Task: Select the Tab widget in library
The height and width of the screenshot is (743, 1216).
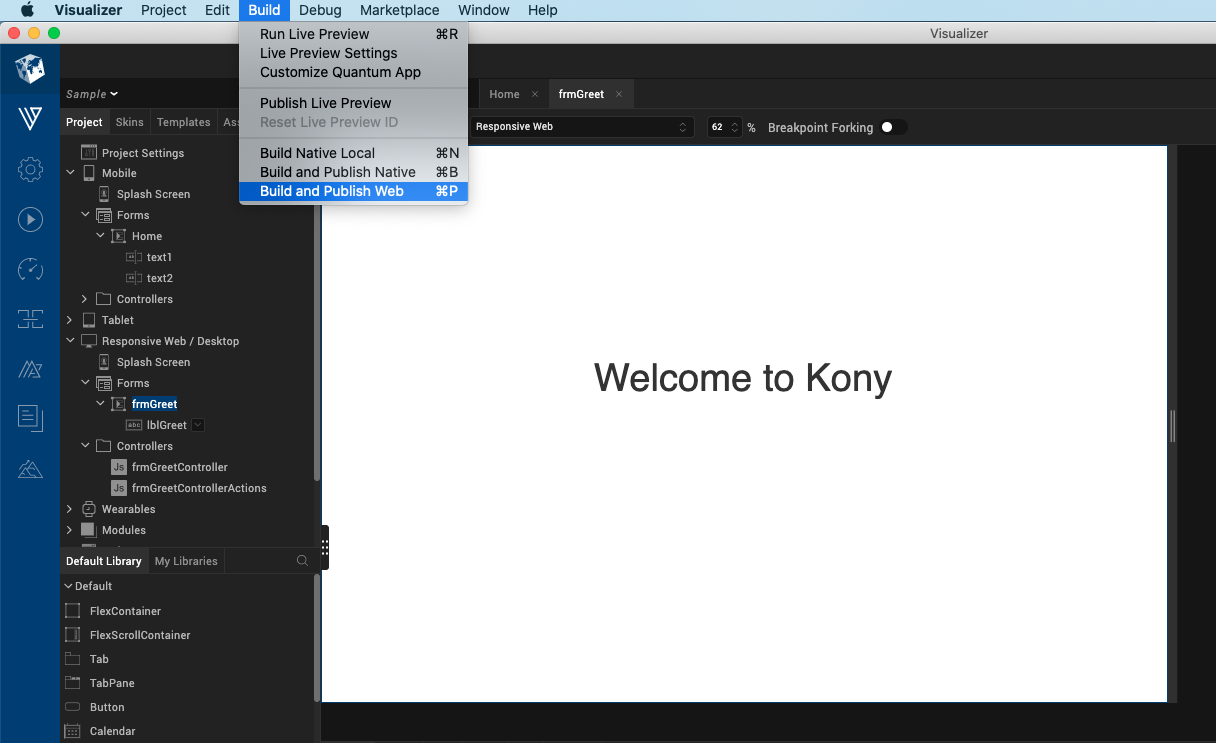Action: [99, 659]
